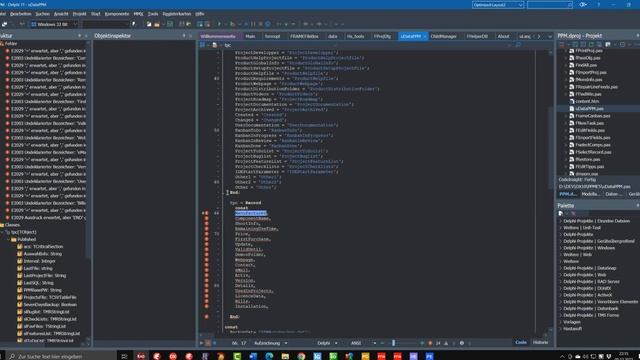Click the red error indicator in status bar
The height and width of the screenshot is (360, 640).
point(430,343)
